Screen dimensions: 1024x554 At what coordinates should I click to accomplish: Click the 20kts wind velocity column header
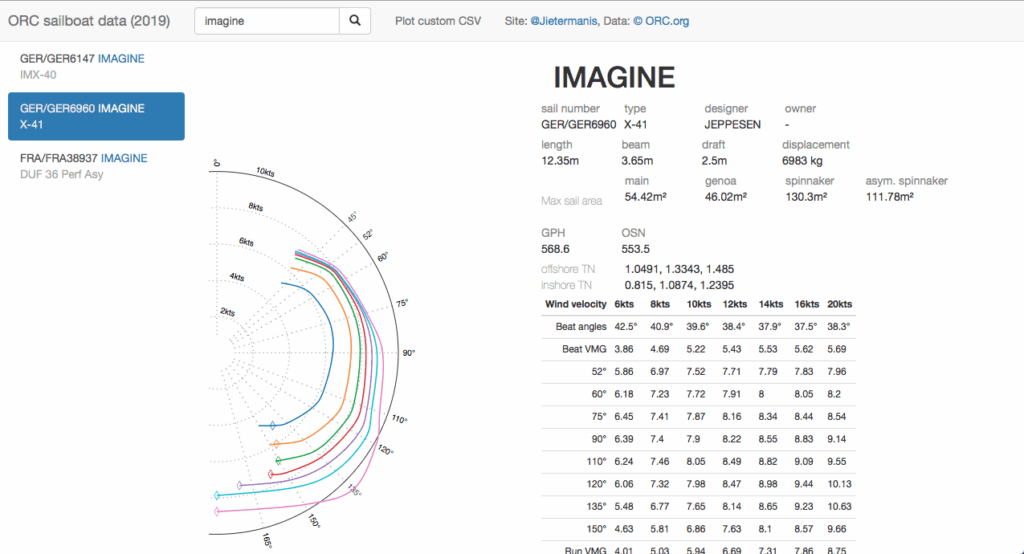(x=840, y=304)
